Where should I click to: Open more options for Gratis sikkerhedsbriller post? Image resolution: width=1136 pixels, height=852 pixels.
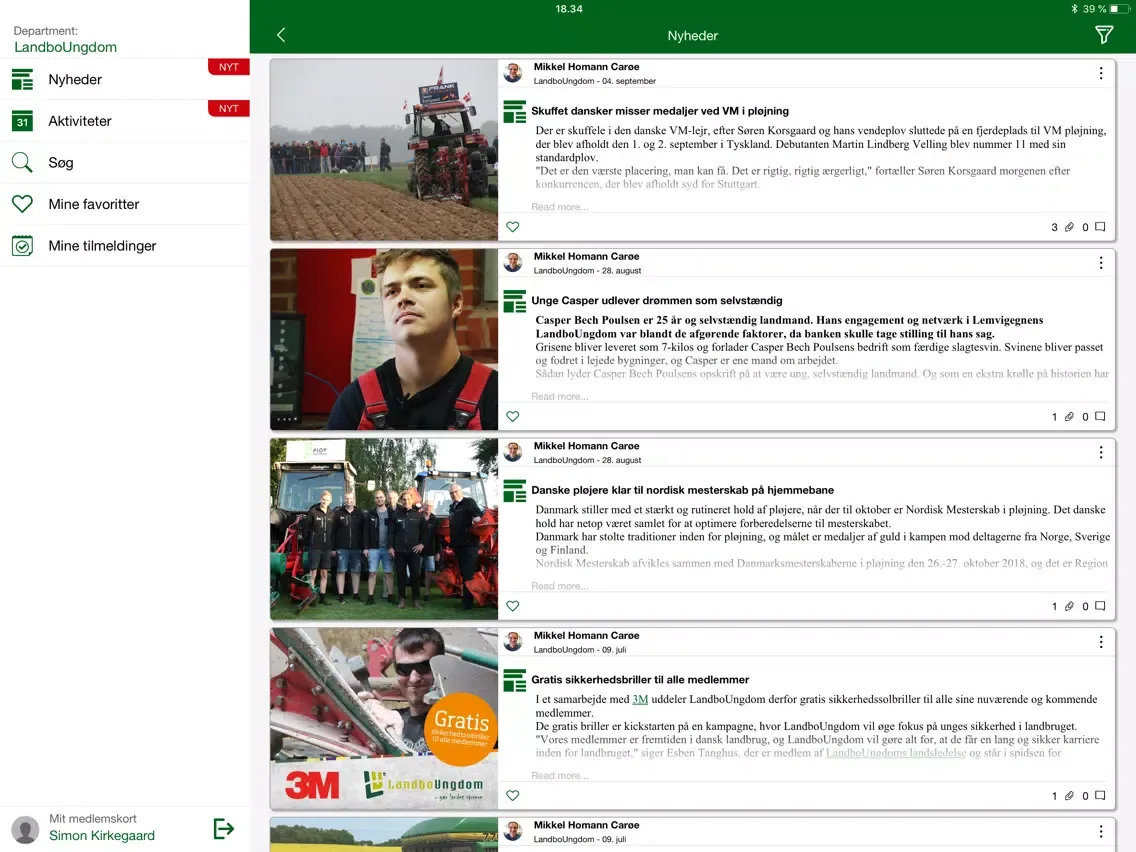point(1100,642)
